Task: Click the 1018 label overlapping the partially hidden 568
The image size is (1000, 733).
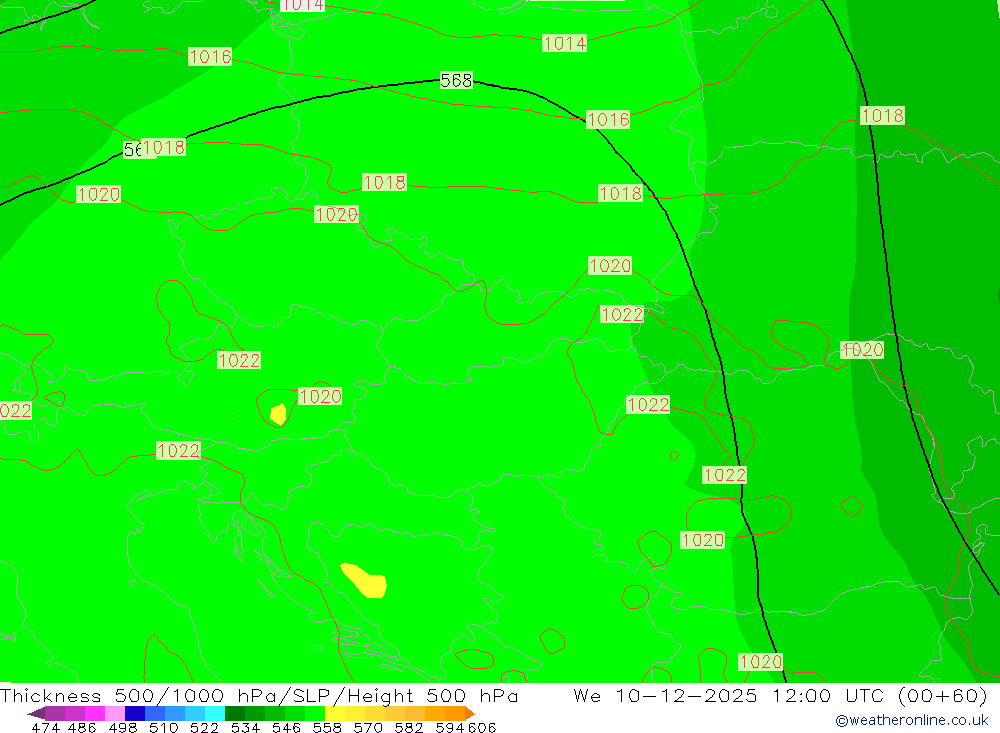Action: pyautogui.click(x=163, y=147)
